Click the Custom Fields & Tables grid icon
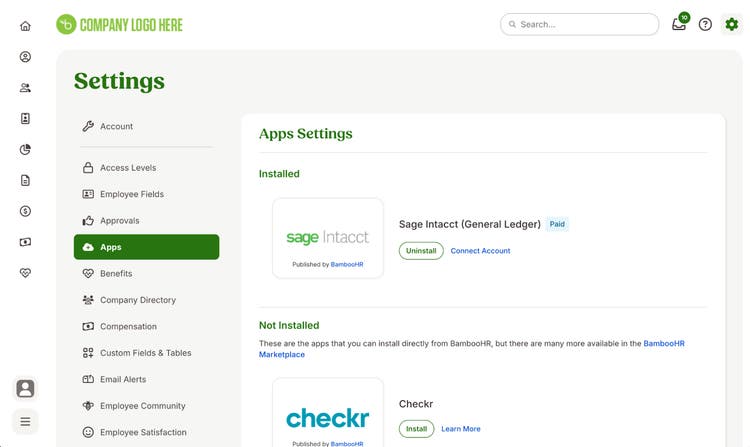 88,353
